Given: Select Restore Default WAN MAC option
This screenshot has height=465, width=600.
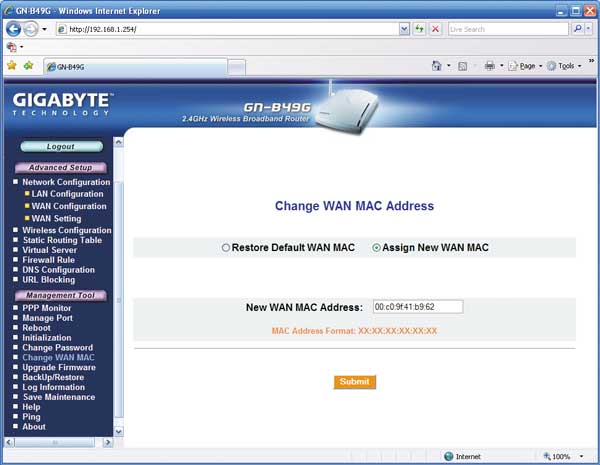Looking at the screenshot, I should click(x=226, y=248).
